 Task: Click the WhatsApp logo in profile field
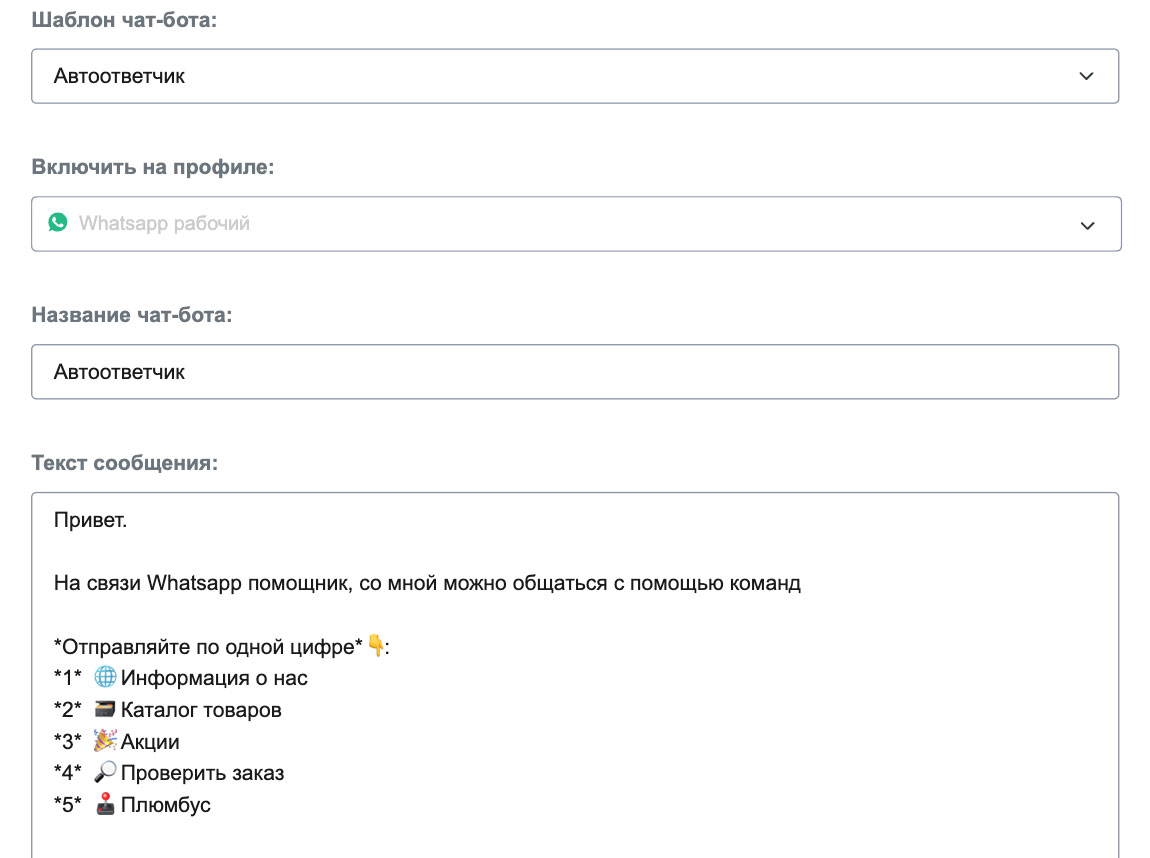(58, 223)
